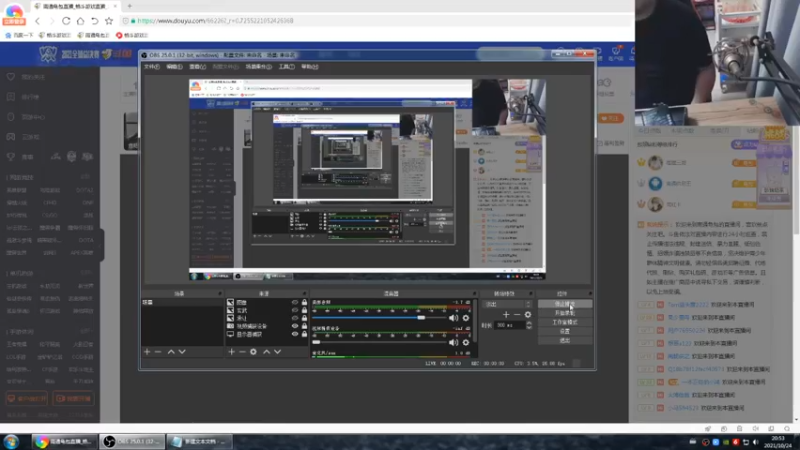Toggle visibility eye of the third source
This screenshot has height=450, width=800.
[x=295, y=318]
